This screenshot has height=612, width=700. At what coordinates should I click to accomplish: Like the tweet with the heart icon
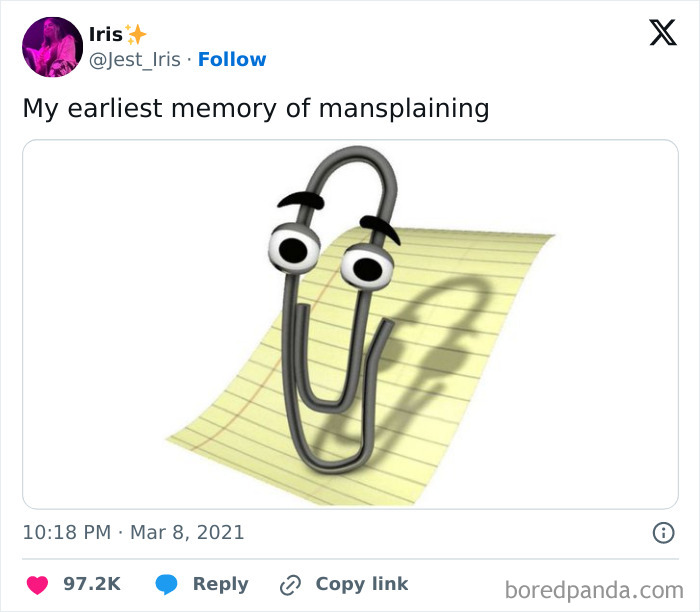click(38, 585)
